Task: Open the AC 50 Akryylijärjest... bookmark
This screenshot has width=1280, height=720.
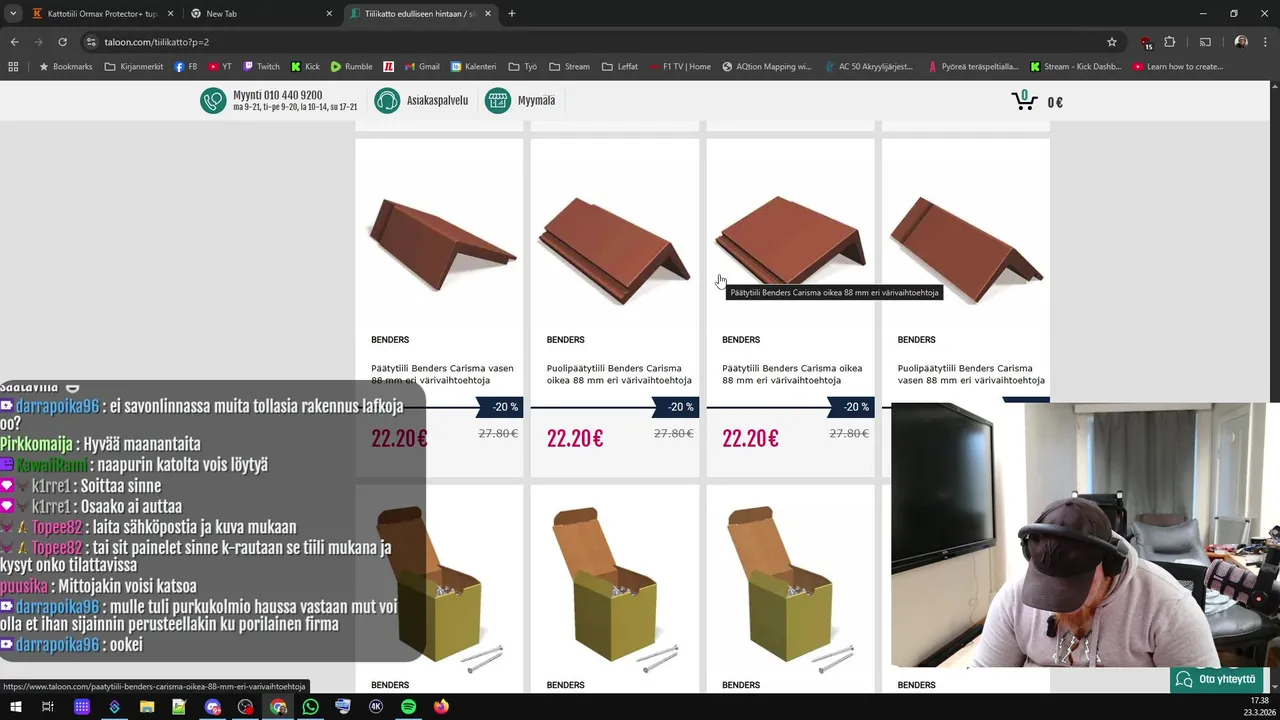Action: (870, 67)
